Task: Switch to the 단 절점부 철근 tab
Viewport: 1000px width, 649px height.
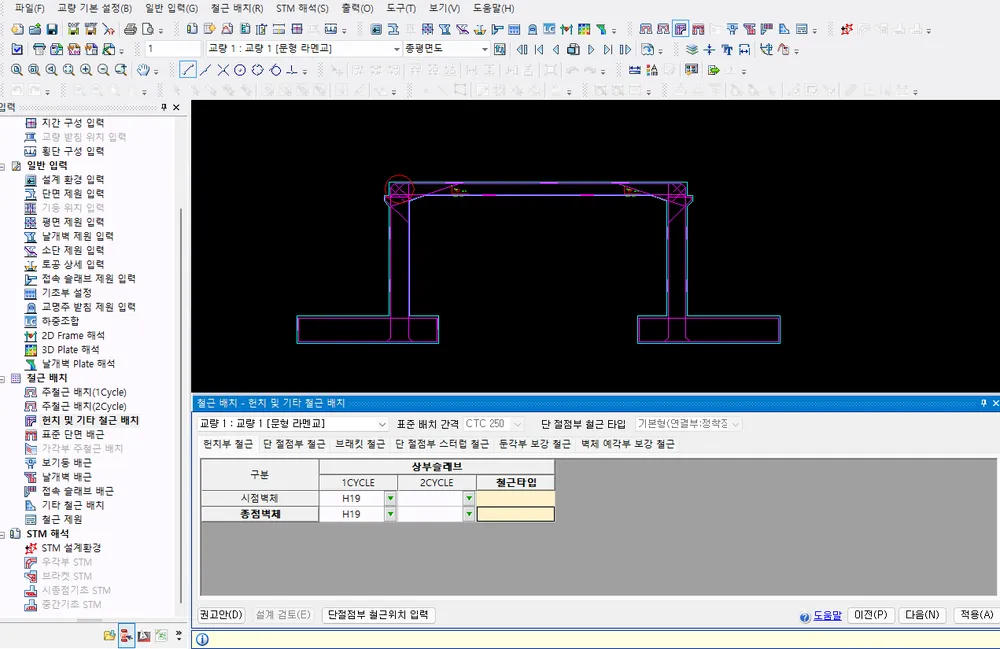Action: tap(294, 444)
